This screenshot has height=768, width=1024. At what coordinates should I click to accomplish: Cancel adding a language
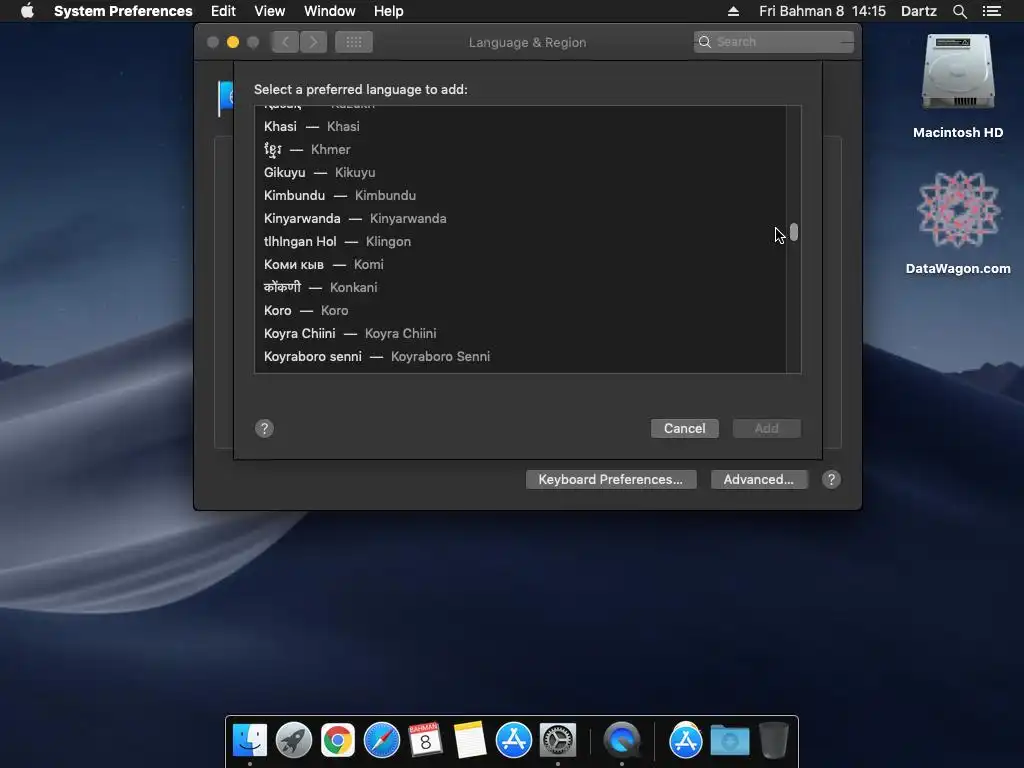684,428
